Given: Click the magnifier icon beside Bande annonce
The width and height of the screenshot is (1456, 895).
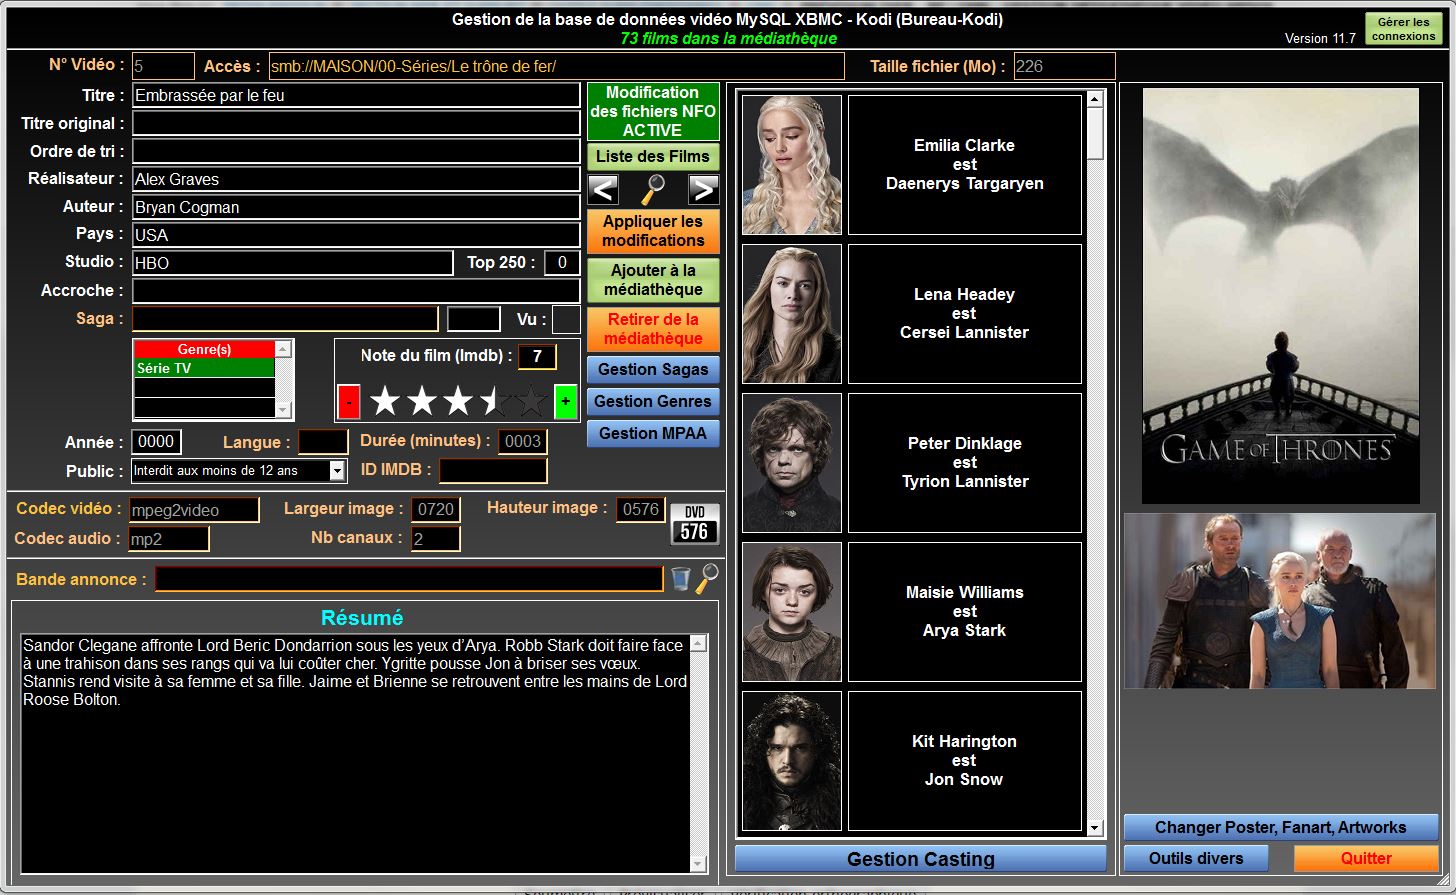Looking at the screenshot, I should click(x=707, y=578).
